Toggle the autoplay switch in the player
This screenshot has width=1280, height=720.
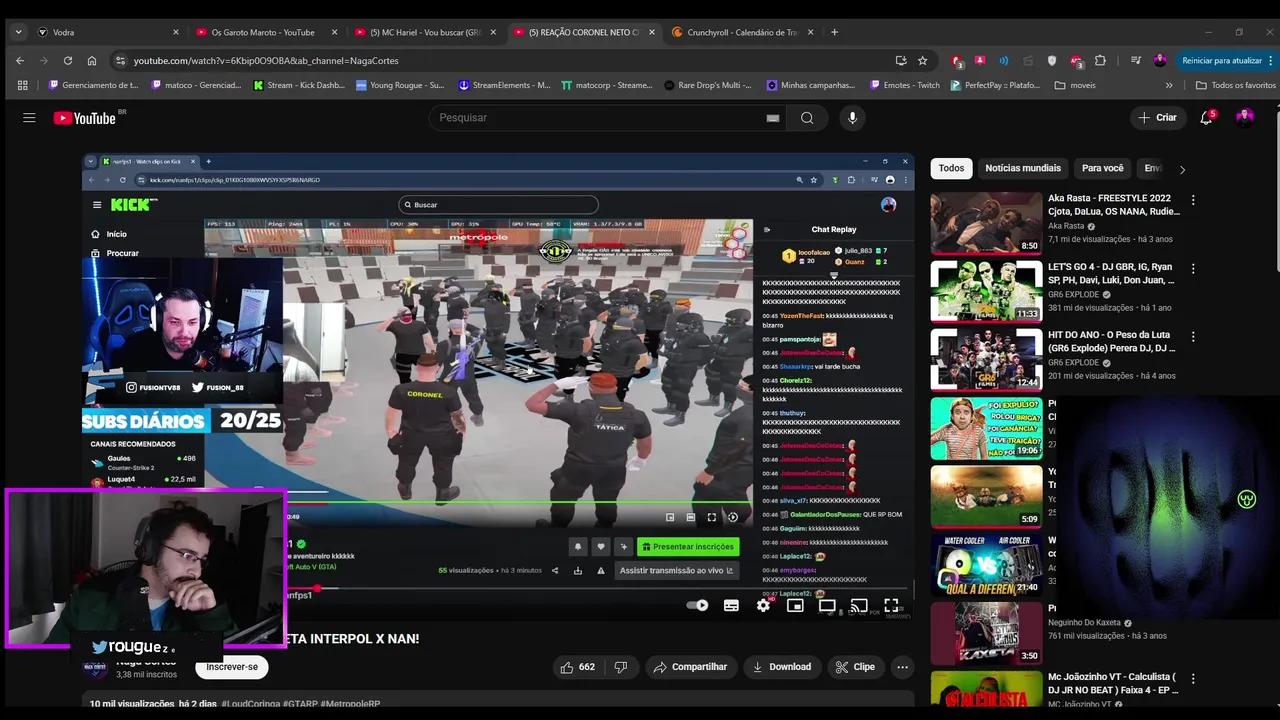point(698,605)
